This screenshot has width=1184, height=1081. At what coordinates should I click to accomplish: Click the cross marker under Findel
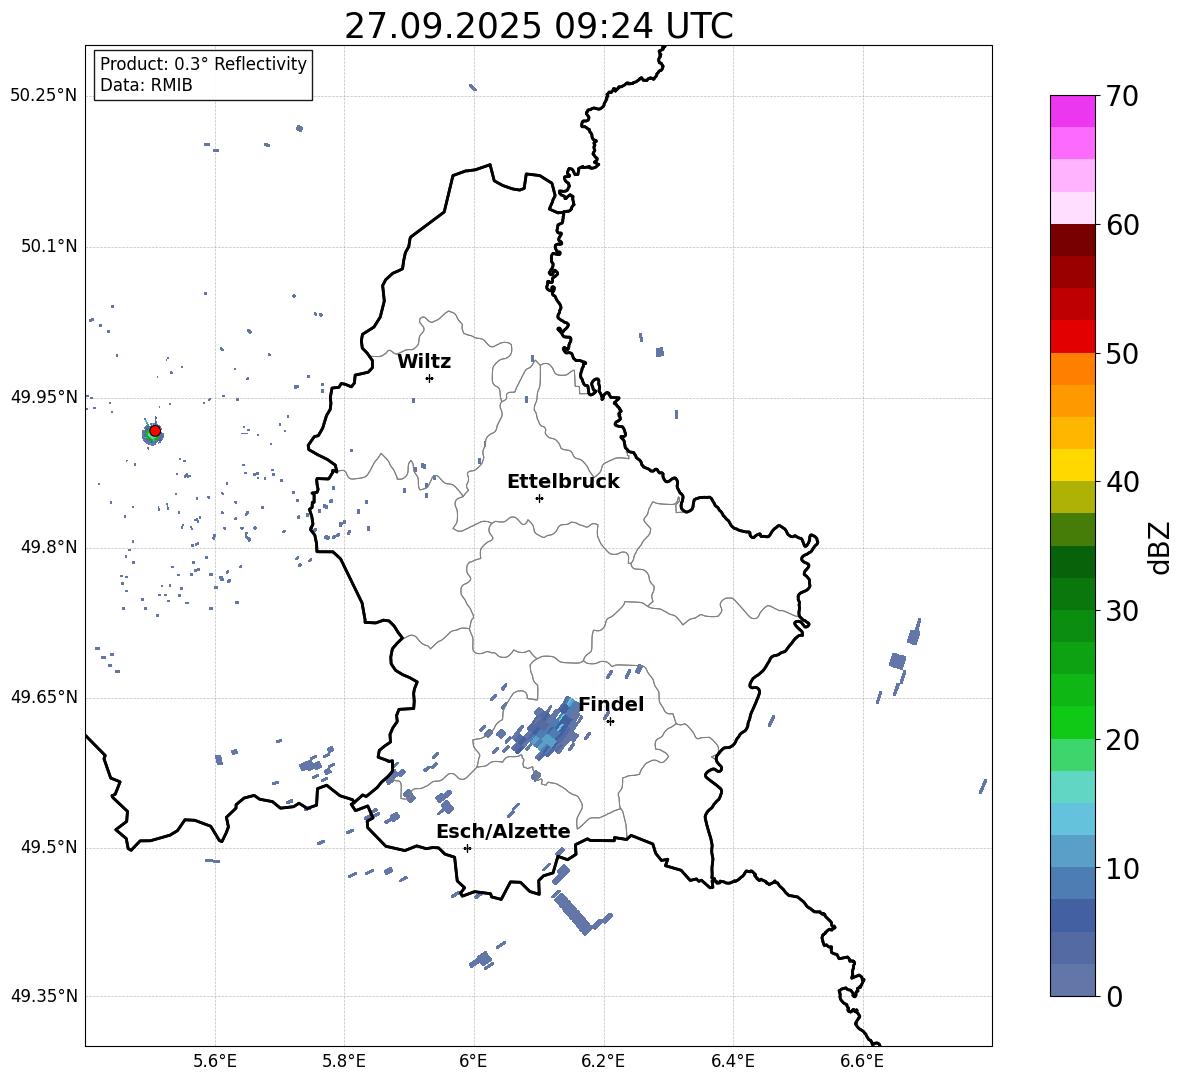[610, 721]
